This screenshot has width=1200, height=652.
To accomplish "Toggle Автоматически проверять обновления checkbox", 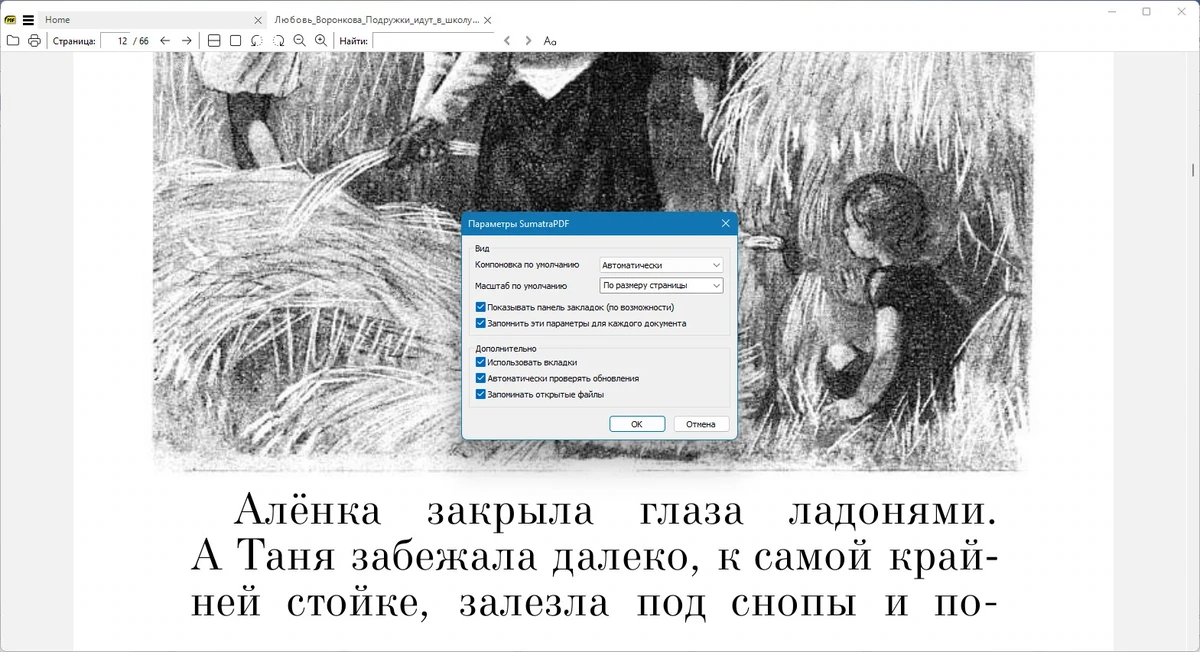I will coord(481,378).
